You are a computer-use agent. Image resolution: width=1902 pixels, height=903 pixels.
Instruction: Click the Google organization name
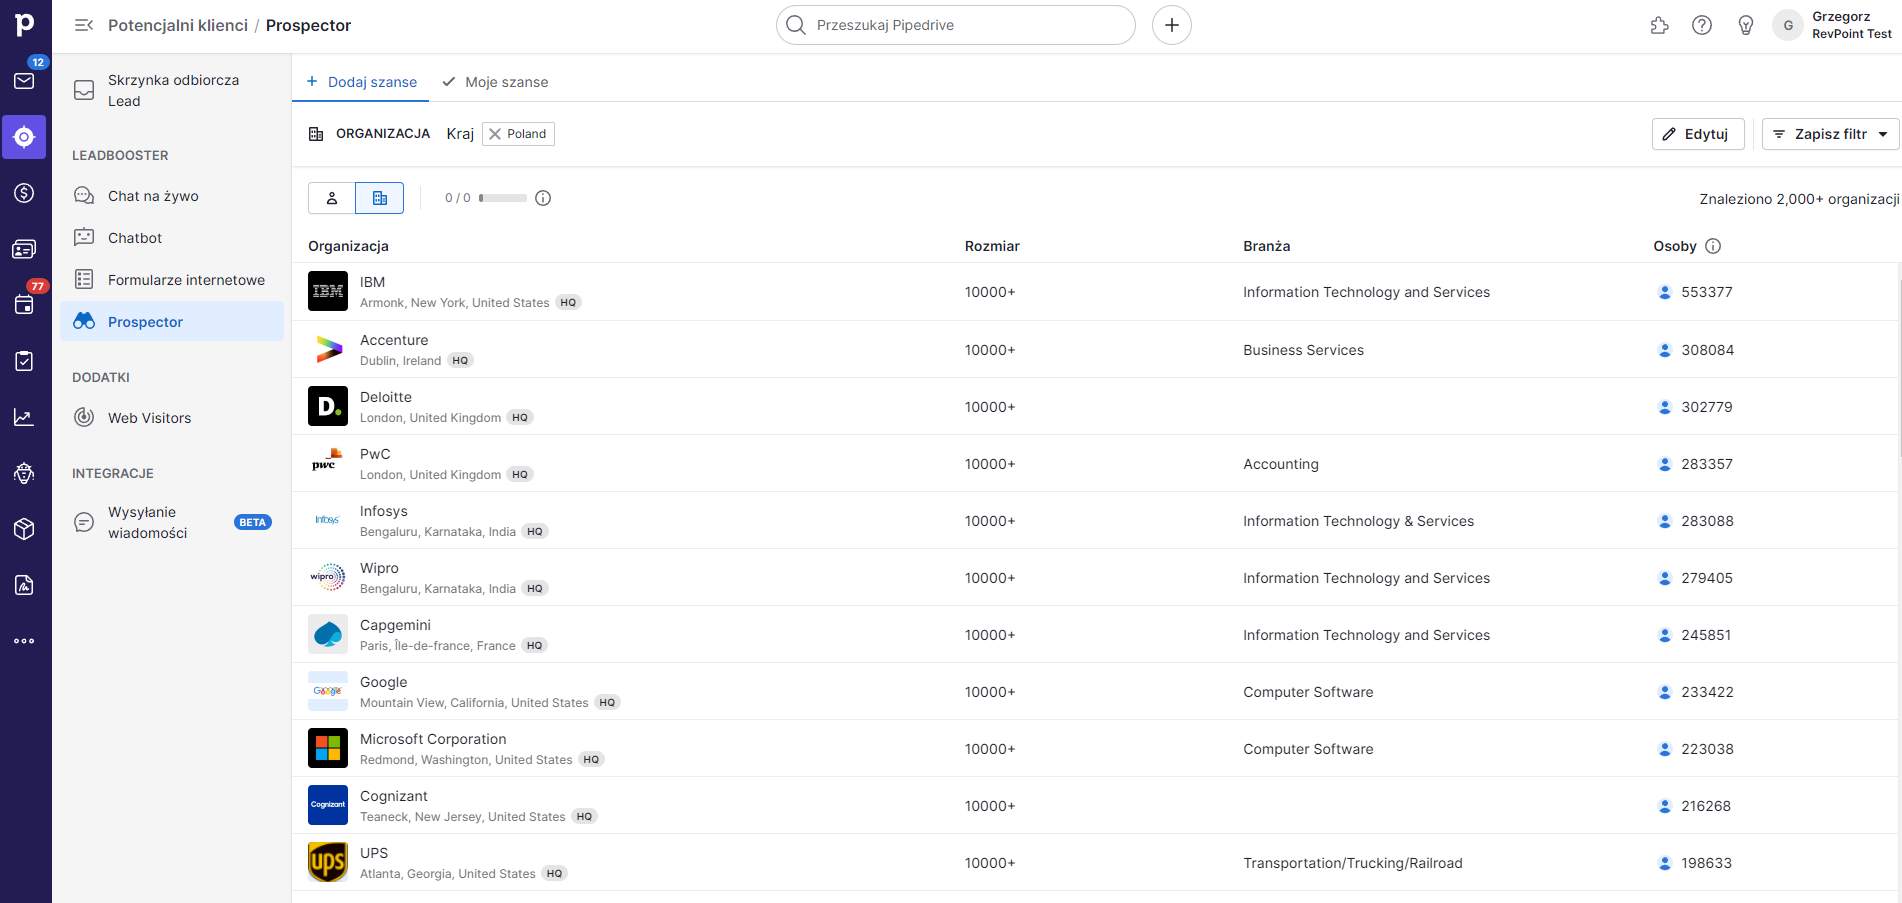[383, 682]
